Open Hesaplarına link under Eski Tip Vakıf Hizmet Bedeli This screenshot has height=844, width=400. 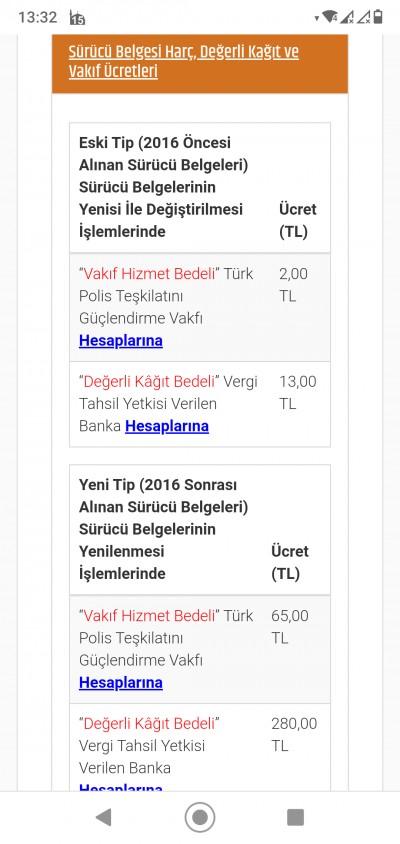click(x=121, y=341)
